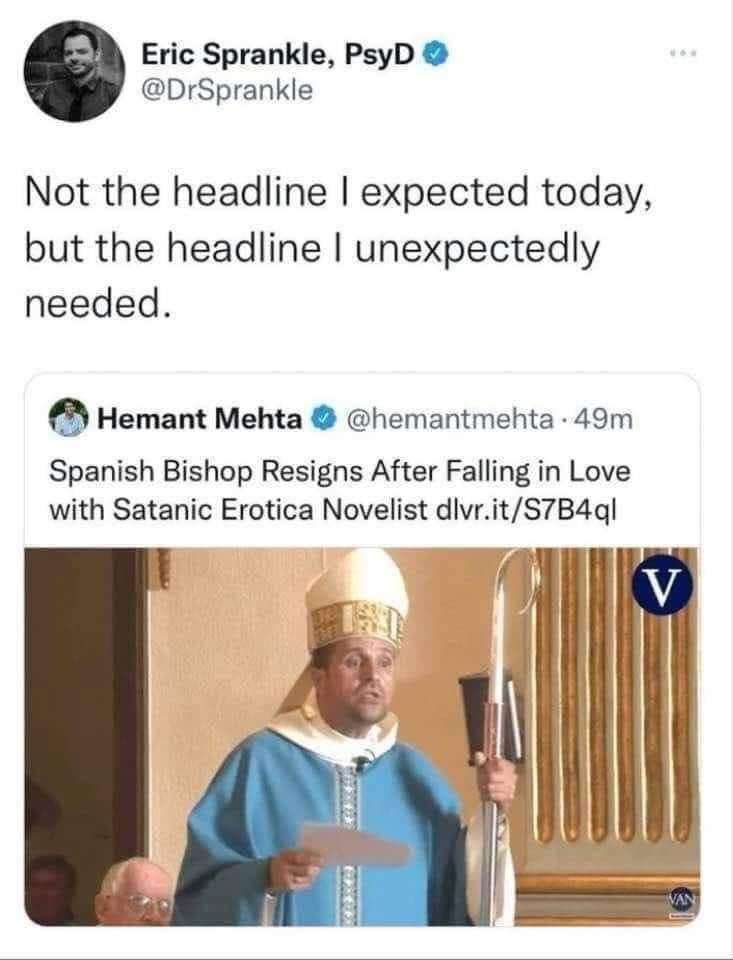
Task: Open the three-dot more options menu
Action: pyautogui.click(x=684, y=54)
